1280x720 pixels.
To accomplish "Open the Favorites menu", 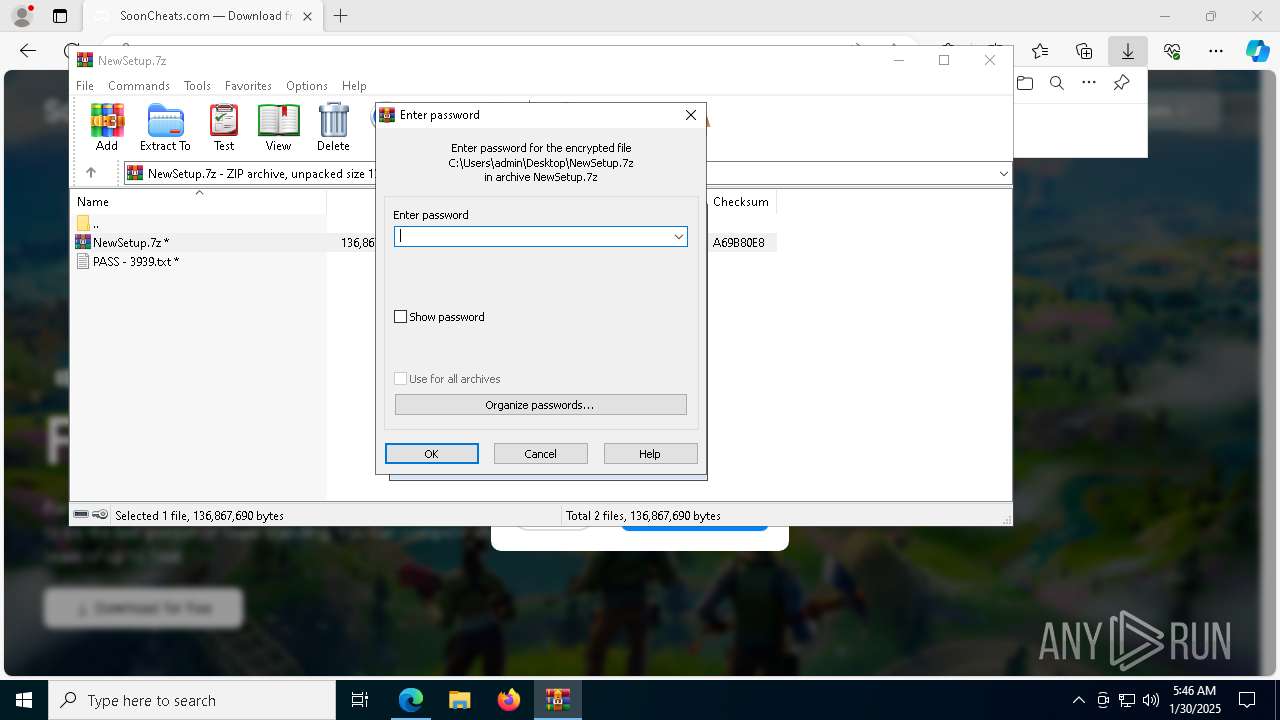I will click(248, 86).
